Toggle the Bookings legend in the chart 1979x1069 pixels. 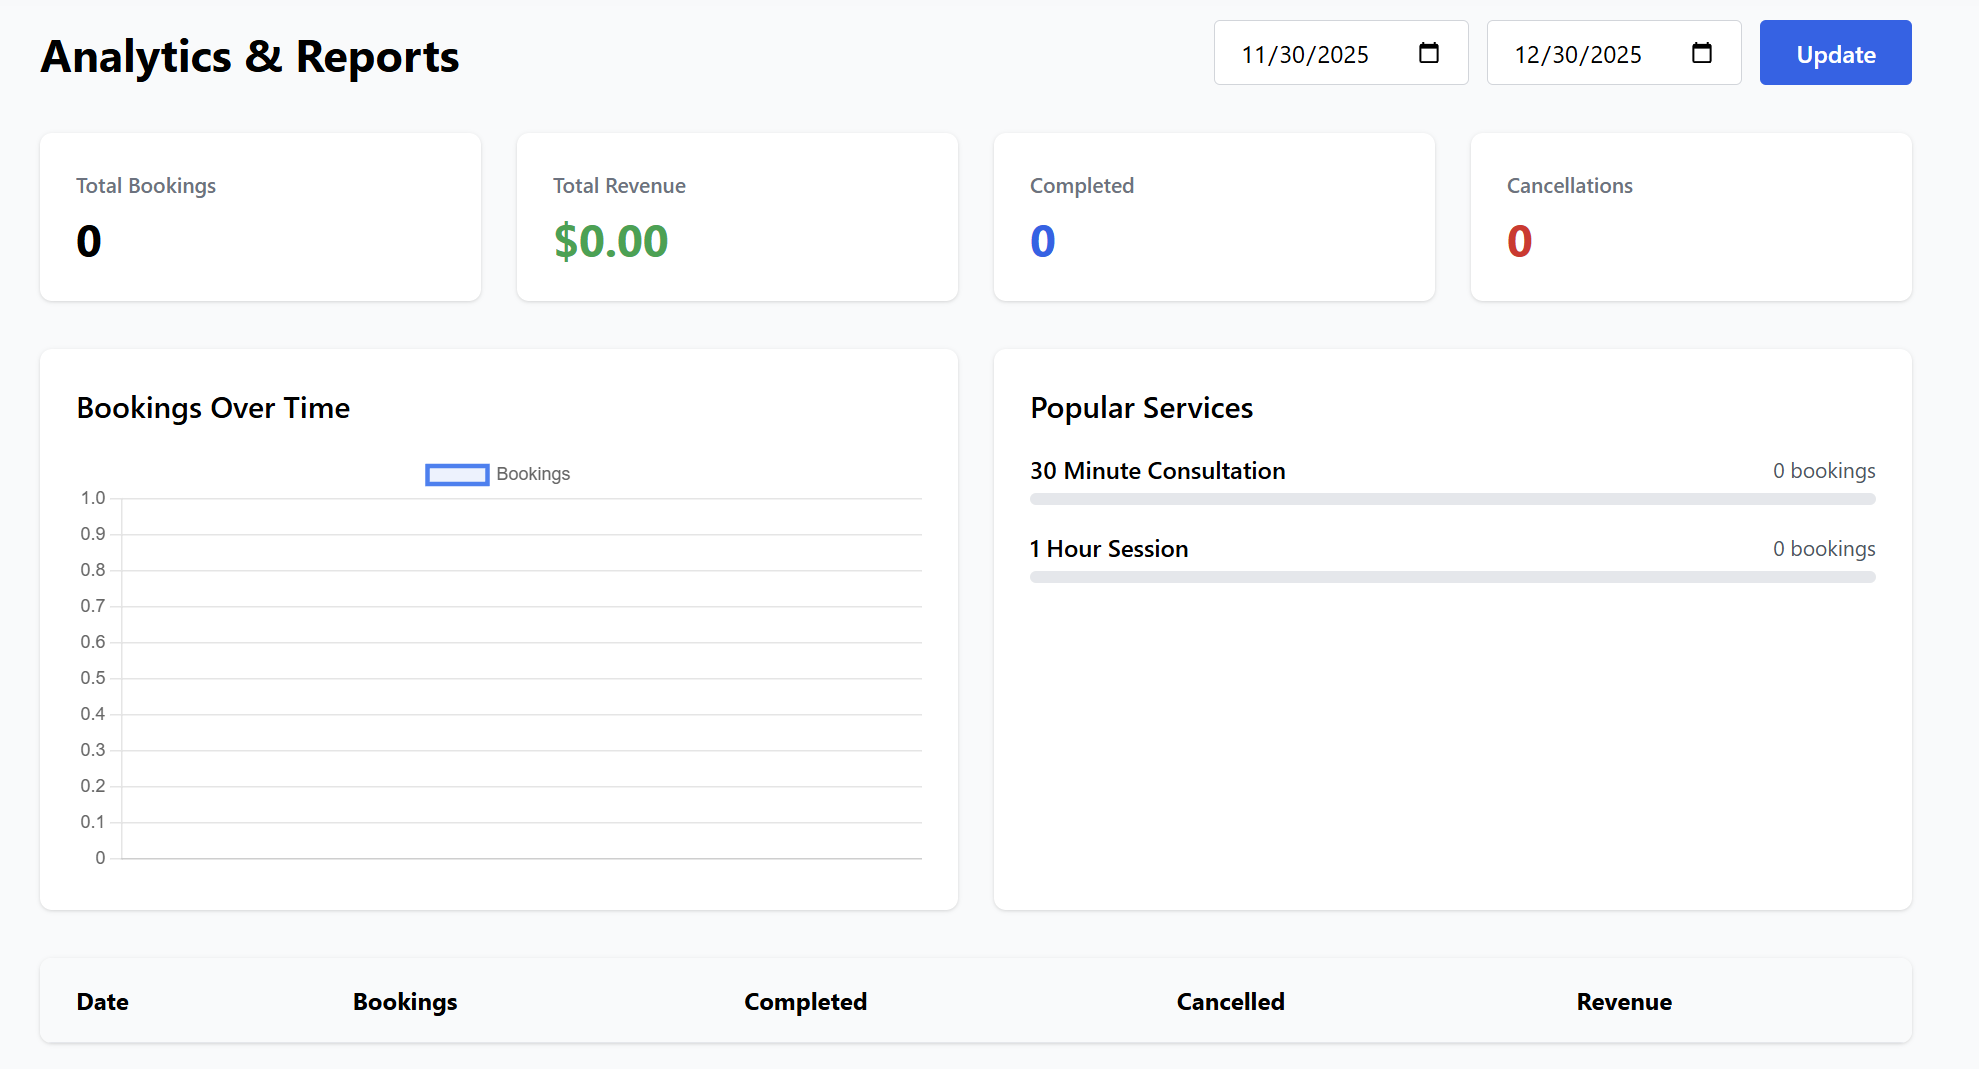pyautogui.click(x=498, y=474)
